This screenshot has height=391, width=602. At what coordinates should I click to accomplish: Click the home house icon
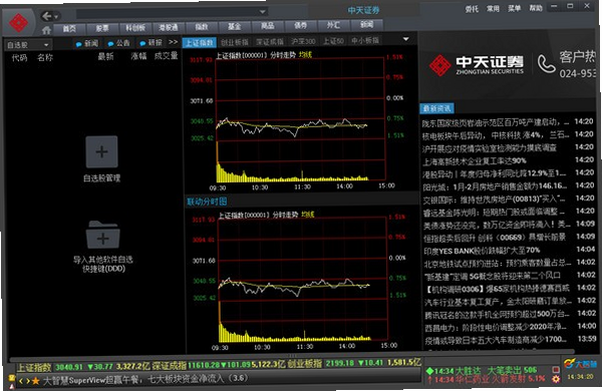[x=46, y=30]
